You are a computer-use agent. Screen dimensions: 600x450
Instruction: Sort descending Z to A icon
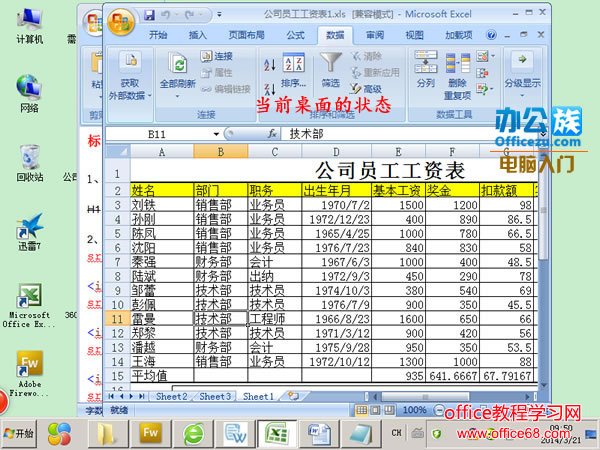[270, 89]
